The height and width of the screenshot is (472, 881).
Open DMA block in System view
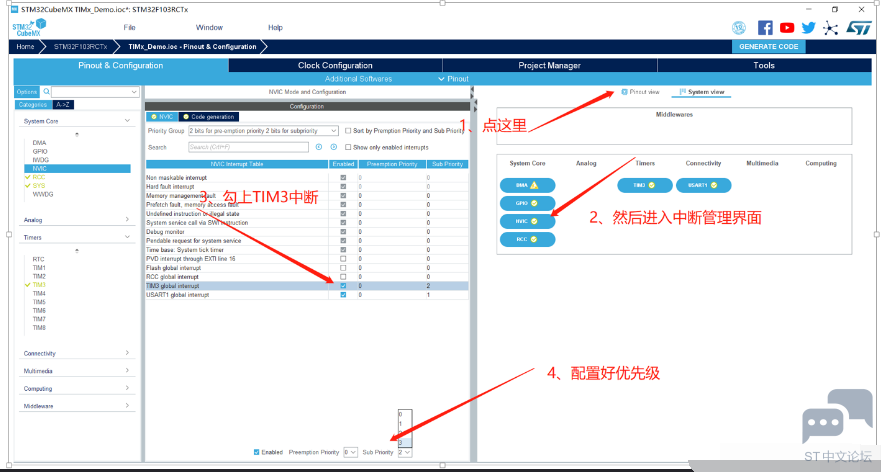[x=527, y=185]
